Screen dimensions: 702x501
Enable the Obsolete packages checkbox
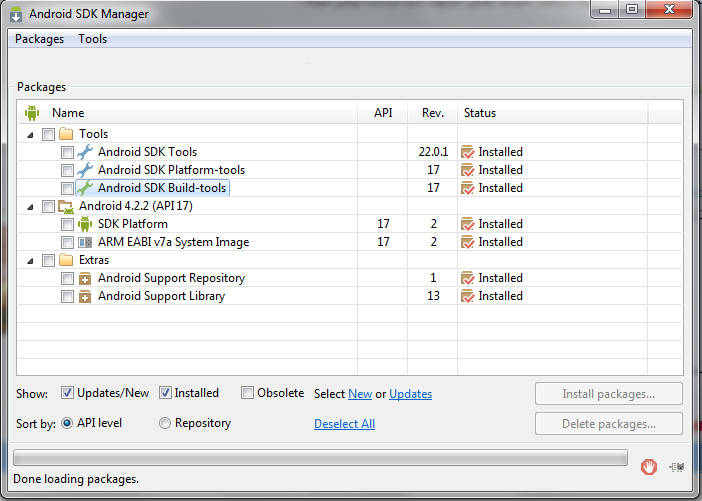(248, 393)
